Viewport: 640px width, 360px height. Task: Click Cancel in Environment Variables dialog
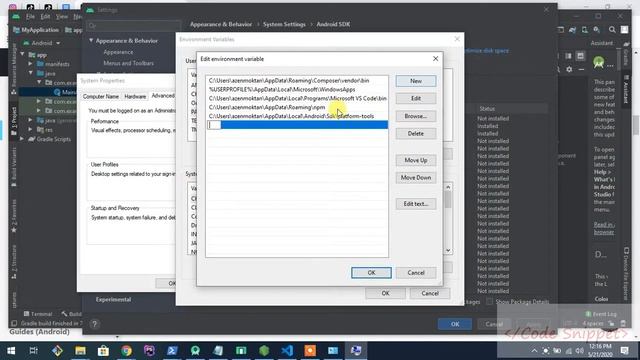(x=430, y=293)
